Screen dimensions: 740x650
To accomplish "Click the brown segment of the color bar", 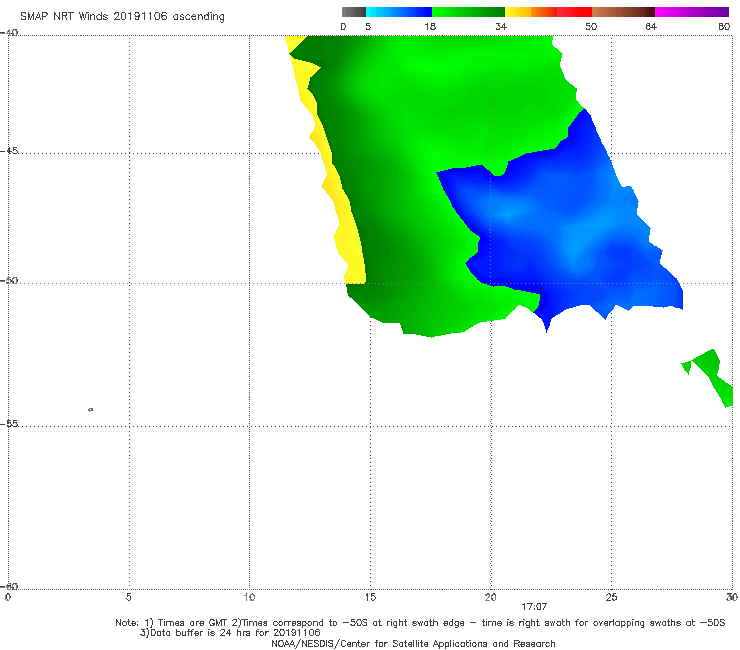I will click(x=623, y=12).
